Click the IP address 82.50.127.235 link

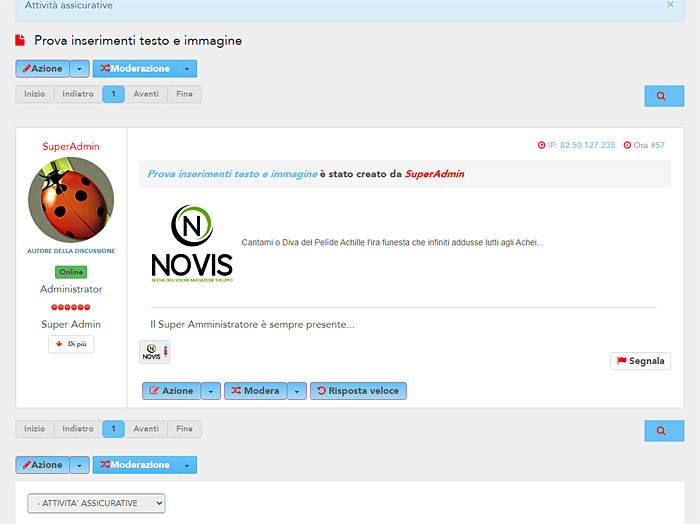[581, 145]
